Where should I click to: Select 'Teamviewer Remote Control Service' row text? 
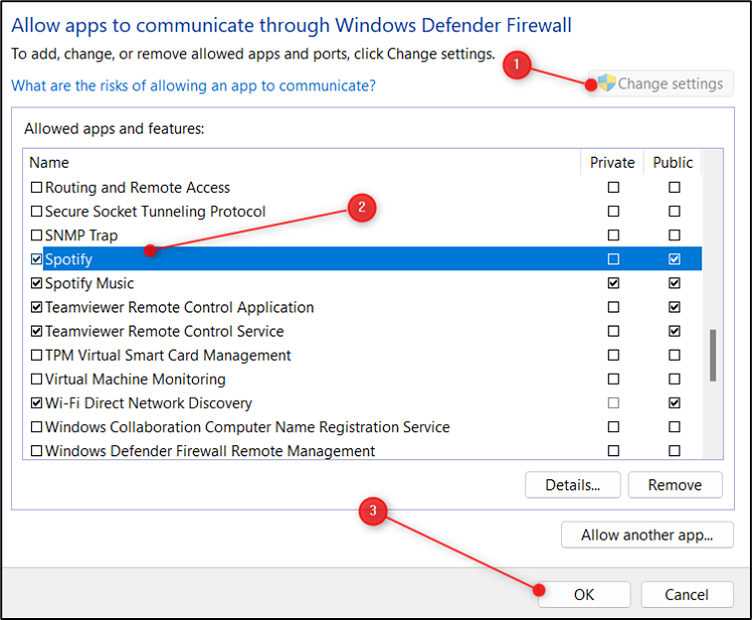click(x=164, y=331)
